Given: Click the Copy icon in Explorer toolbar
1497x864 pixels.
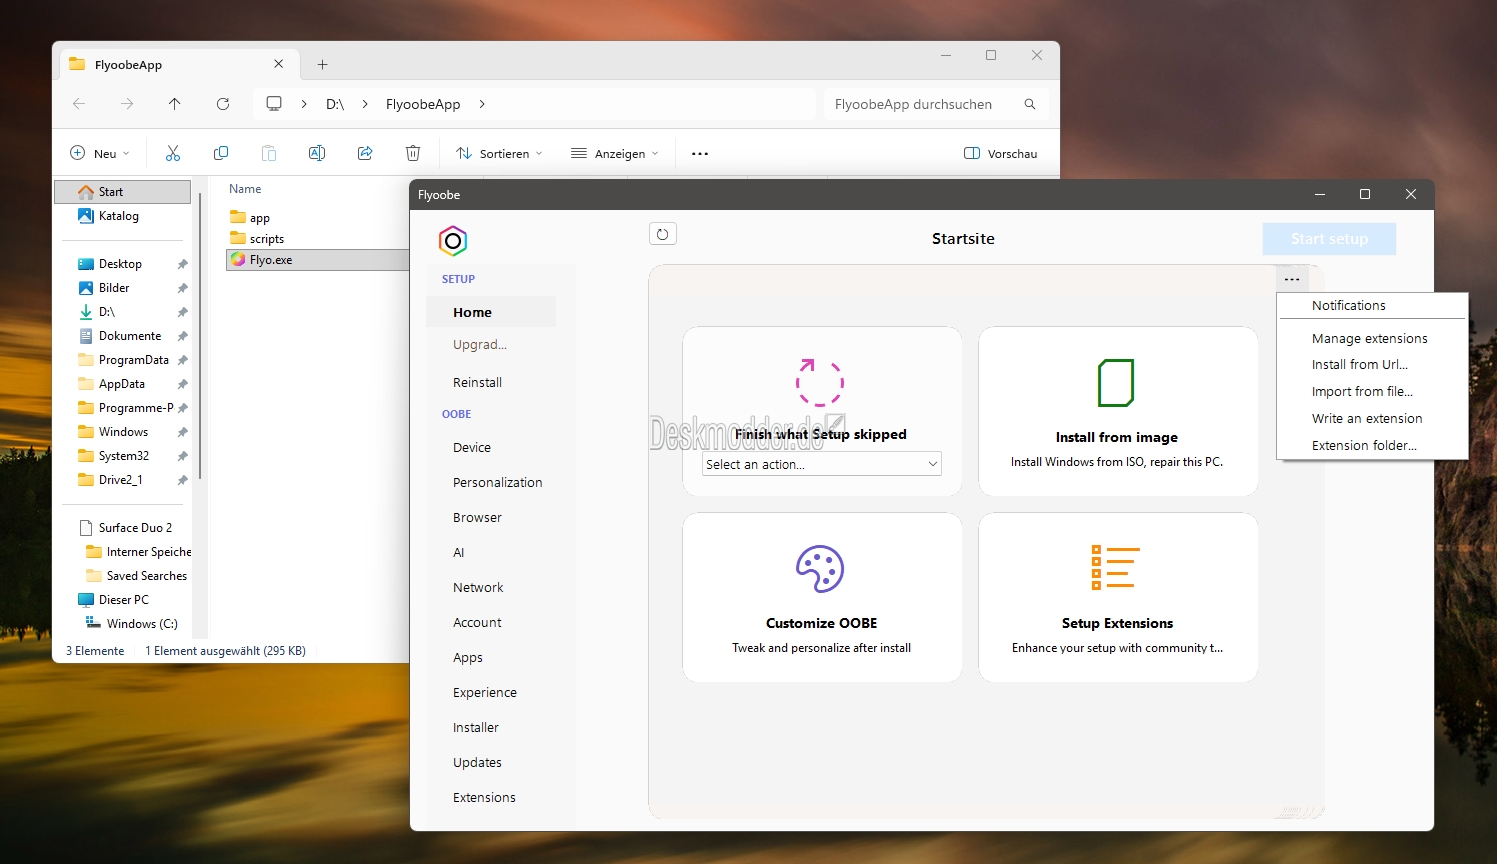Looking at the screenshot, I should click(x=221, y=153).
